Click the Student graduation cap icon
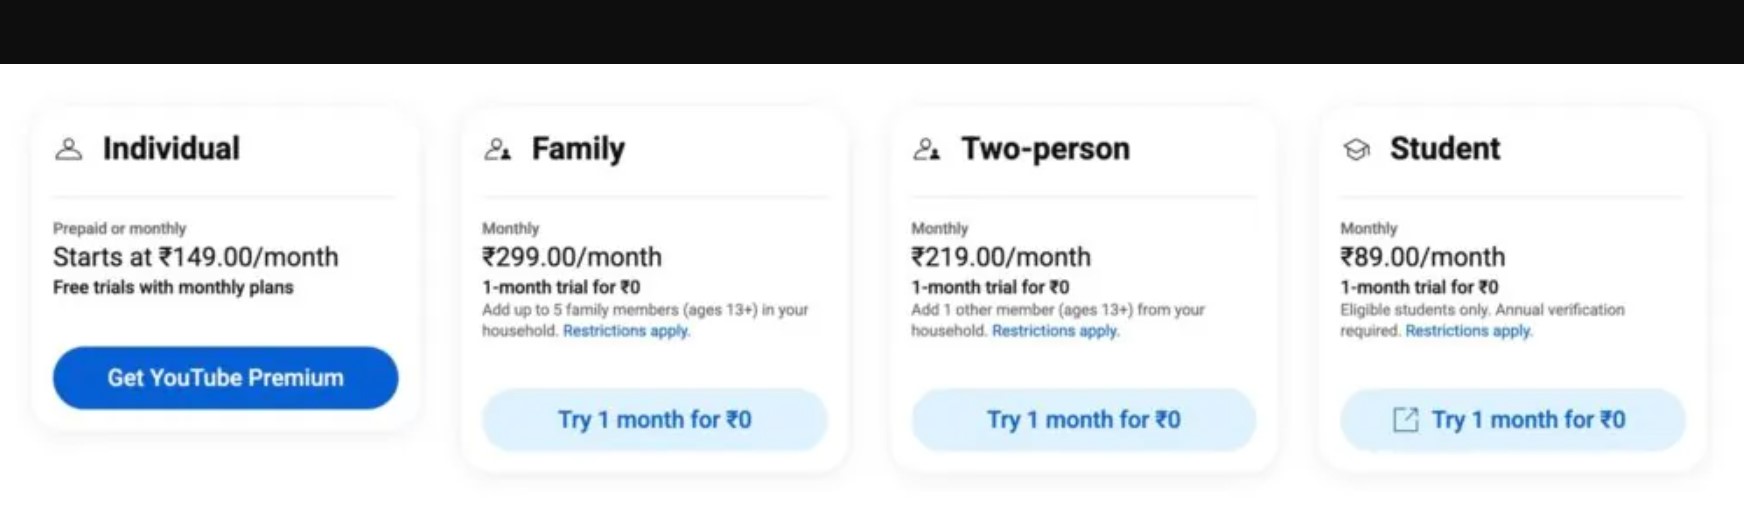Screen dimensions: 1744x511 [x=1356, y=150]
